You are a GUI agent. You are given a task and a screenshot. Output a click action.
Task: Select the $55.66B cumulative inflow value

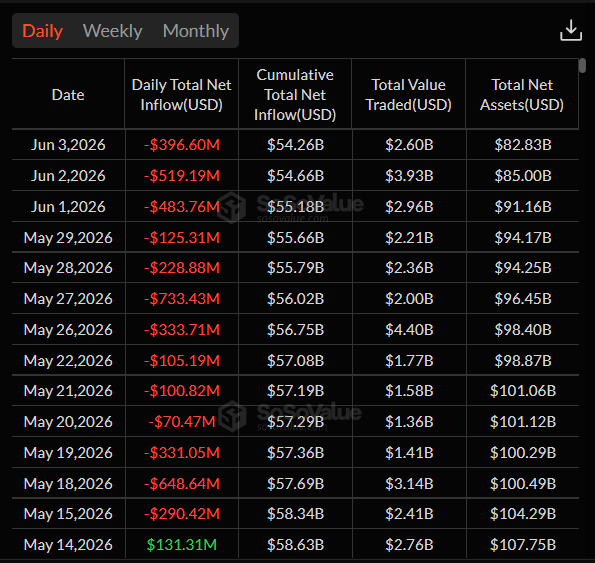point(295,238)
